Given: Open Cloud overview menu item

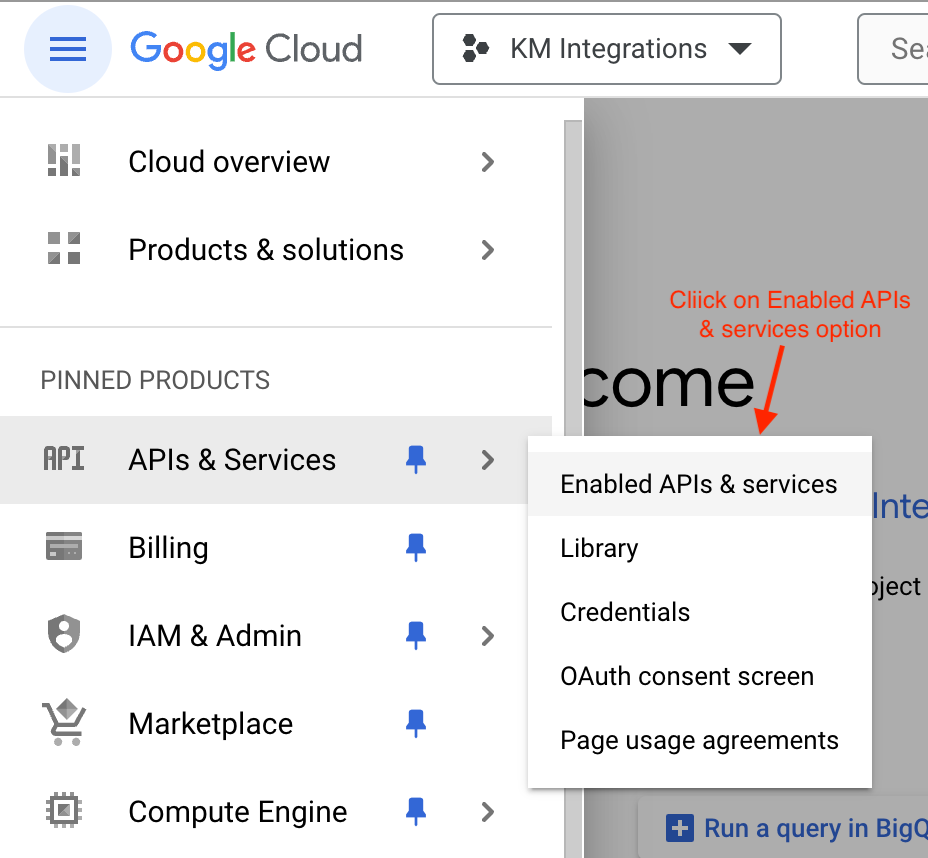Looking at the screenshot, I should click(276, 162).
